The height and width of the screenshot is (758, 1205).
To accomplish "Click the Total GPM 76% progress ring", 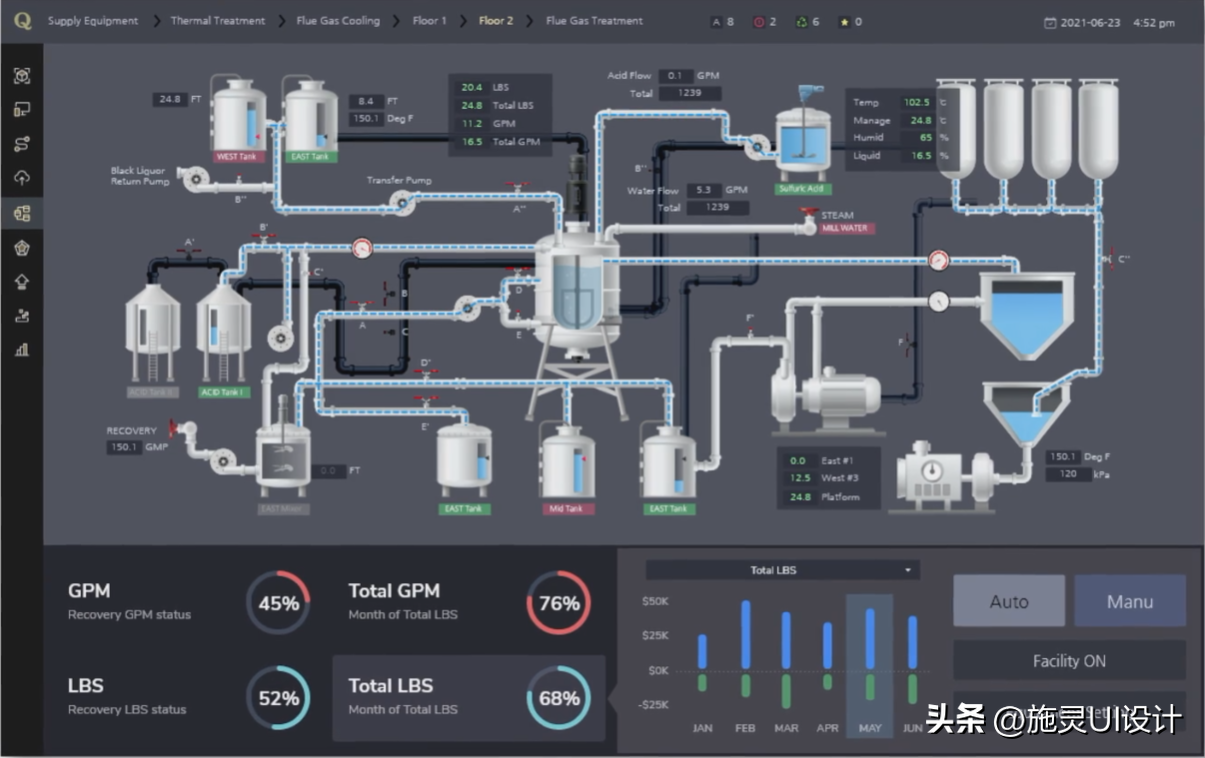I will (x=558, y=603).
